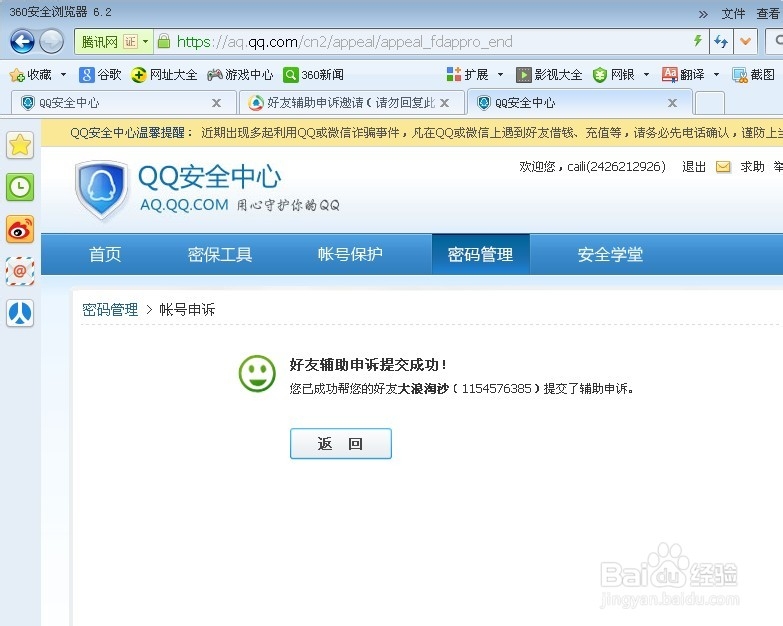Click the double chevron menu expander
The height and width of the screenshot is (626, 783).
tap(703, 14)
